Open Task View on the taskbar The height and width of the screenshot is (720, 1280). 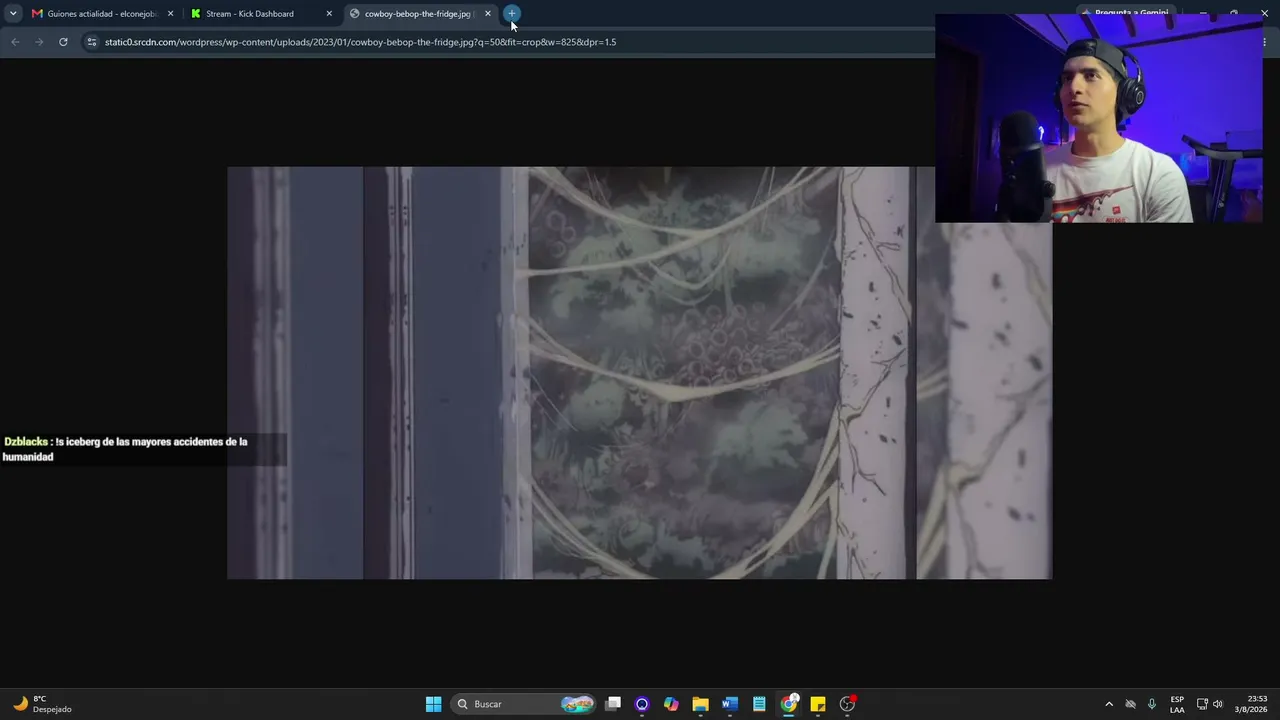pos(613,704)
